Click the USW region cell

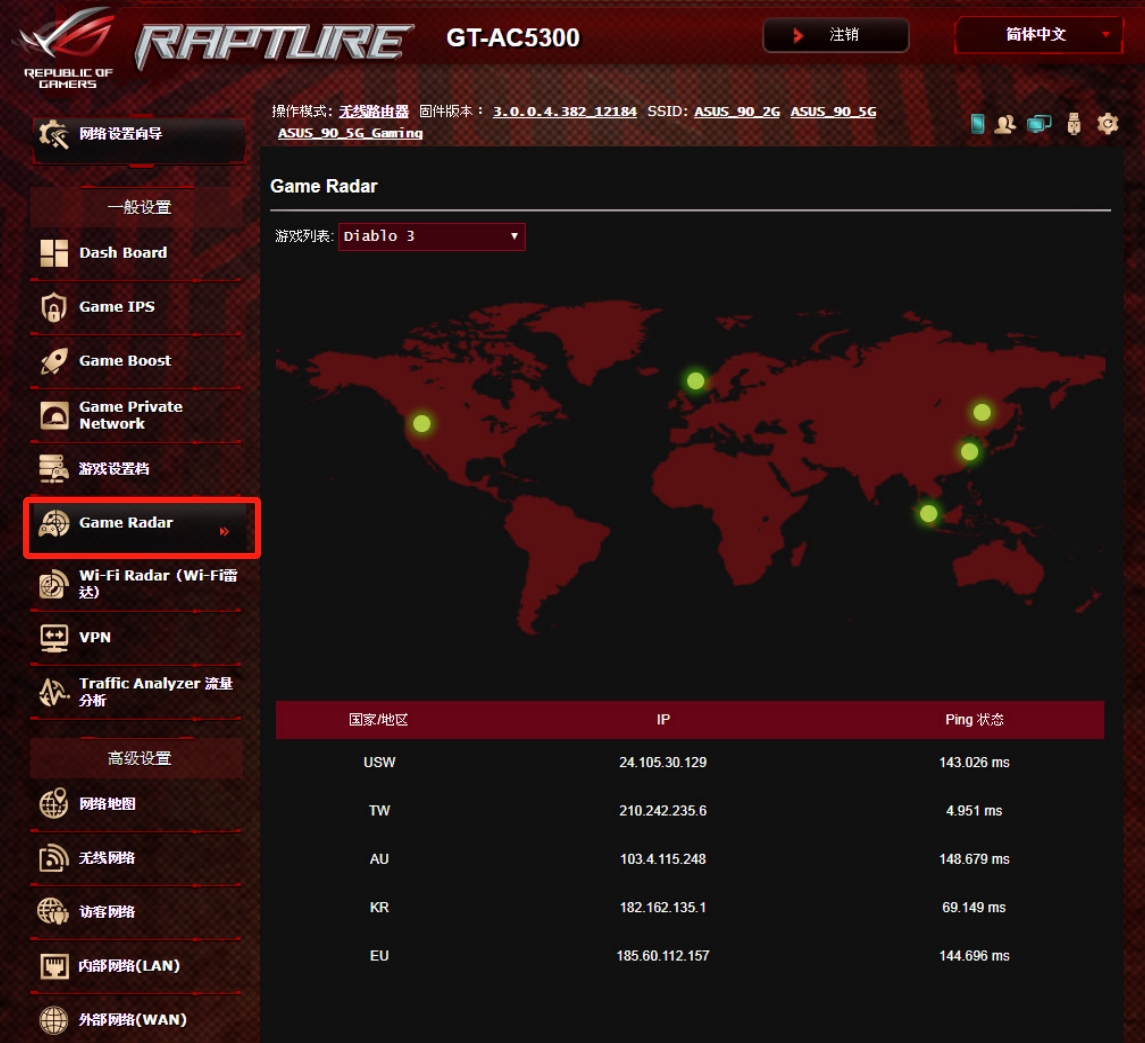[x=379, y=763]
